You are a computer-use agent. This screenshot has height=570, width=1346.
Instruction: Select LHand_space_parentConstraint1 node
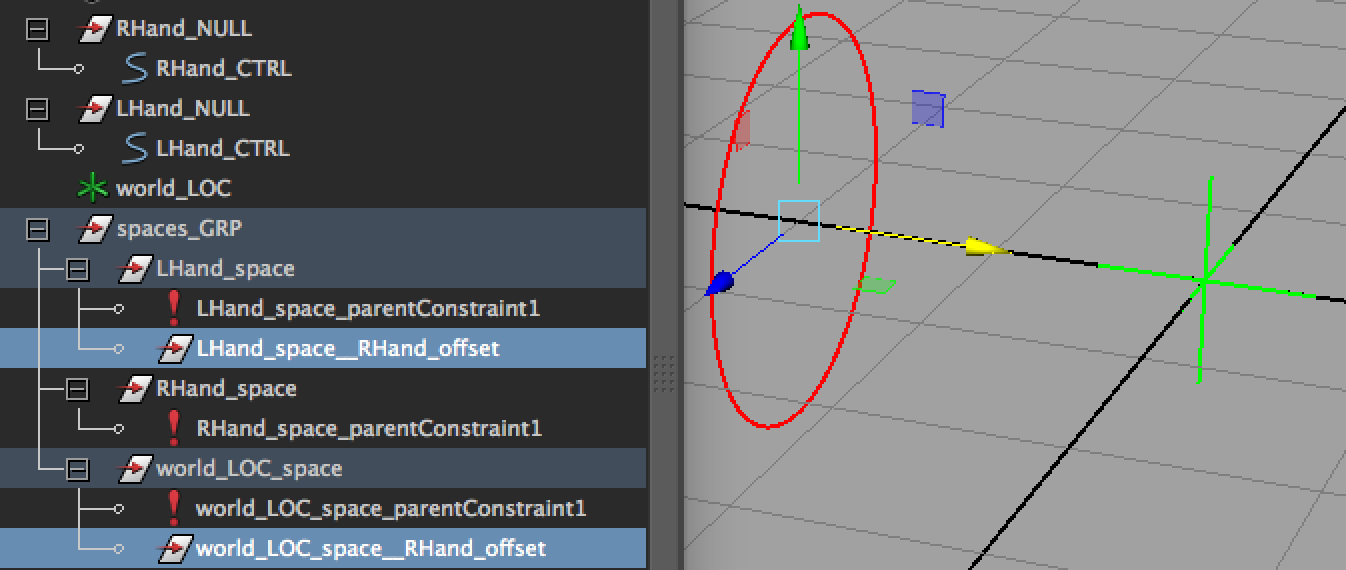[368, 309]
